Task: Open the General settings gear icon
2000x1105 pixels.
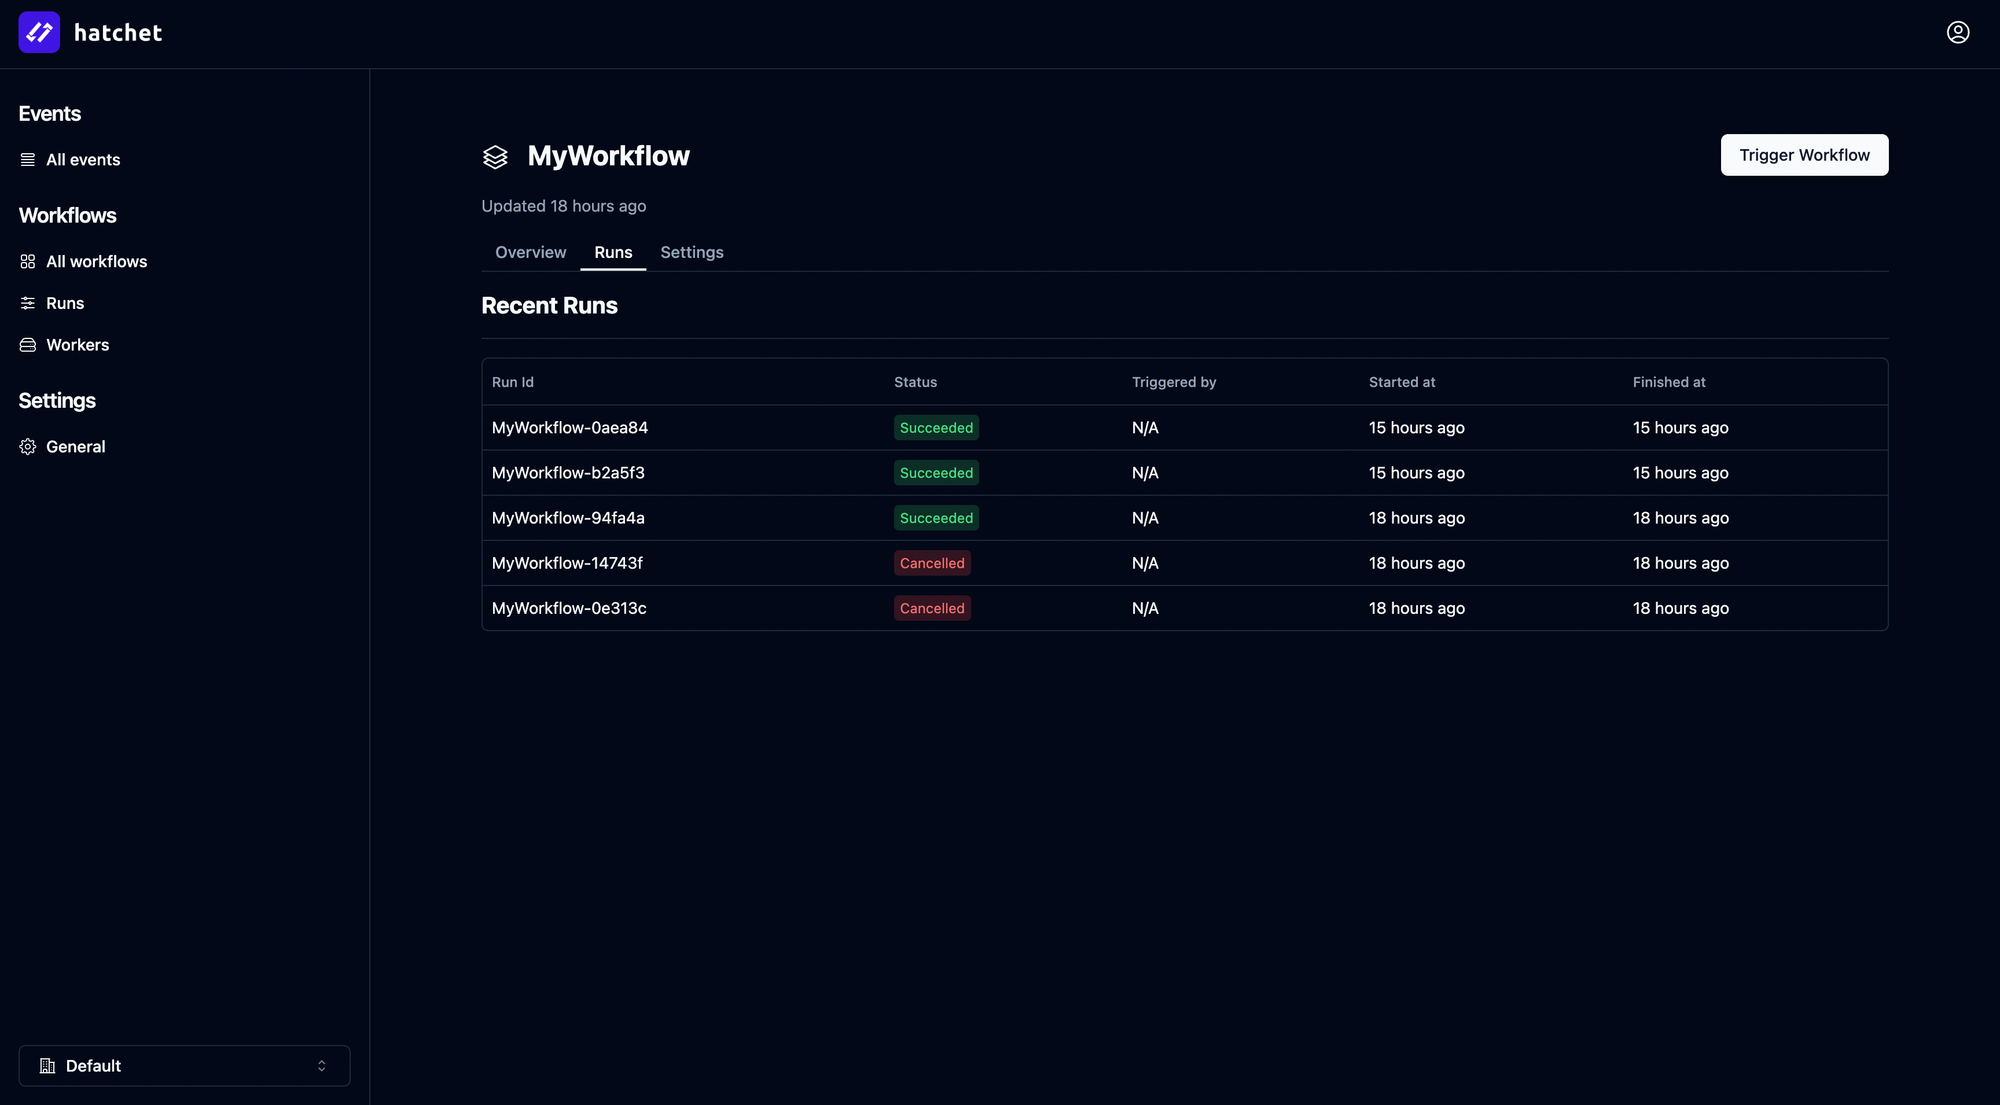Action: [27, 446]
